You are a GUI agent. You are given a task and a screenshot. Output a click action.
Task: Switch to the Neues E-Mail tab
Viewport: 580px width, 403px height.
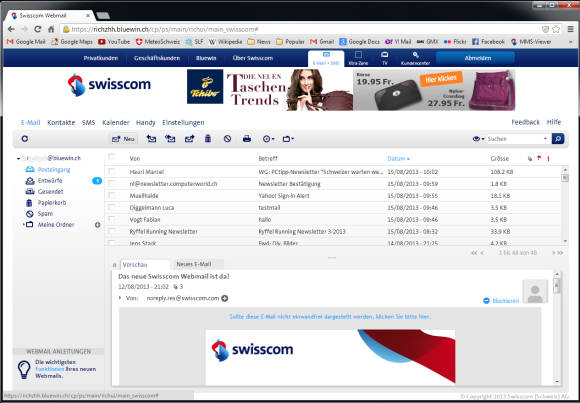point(194,264)
